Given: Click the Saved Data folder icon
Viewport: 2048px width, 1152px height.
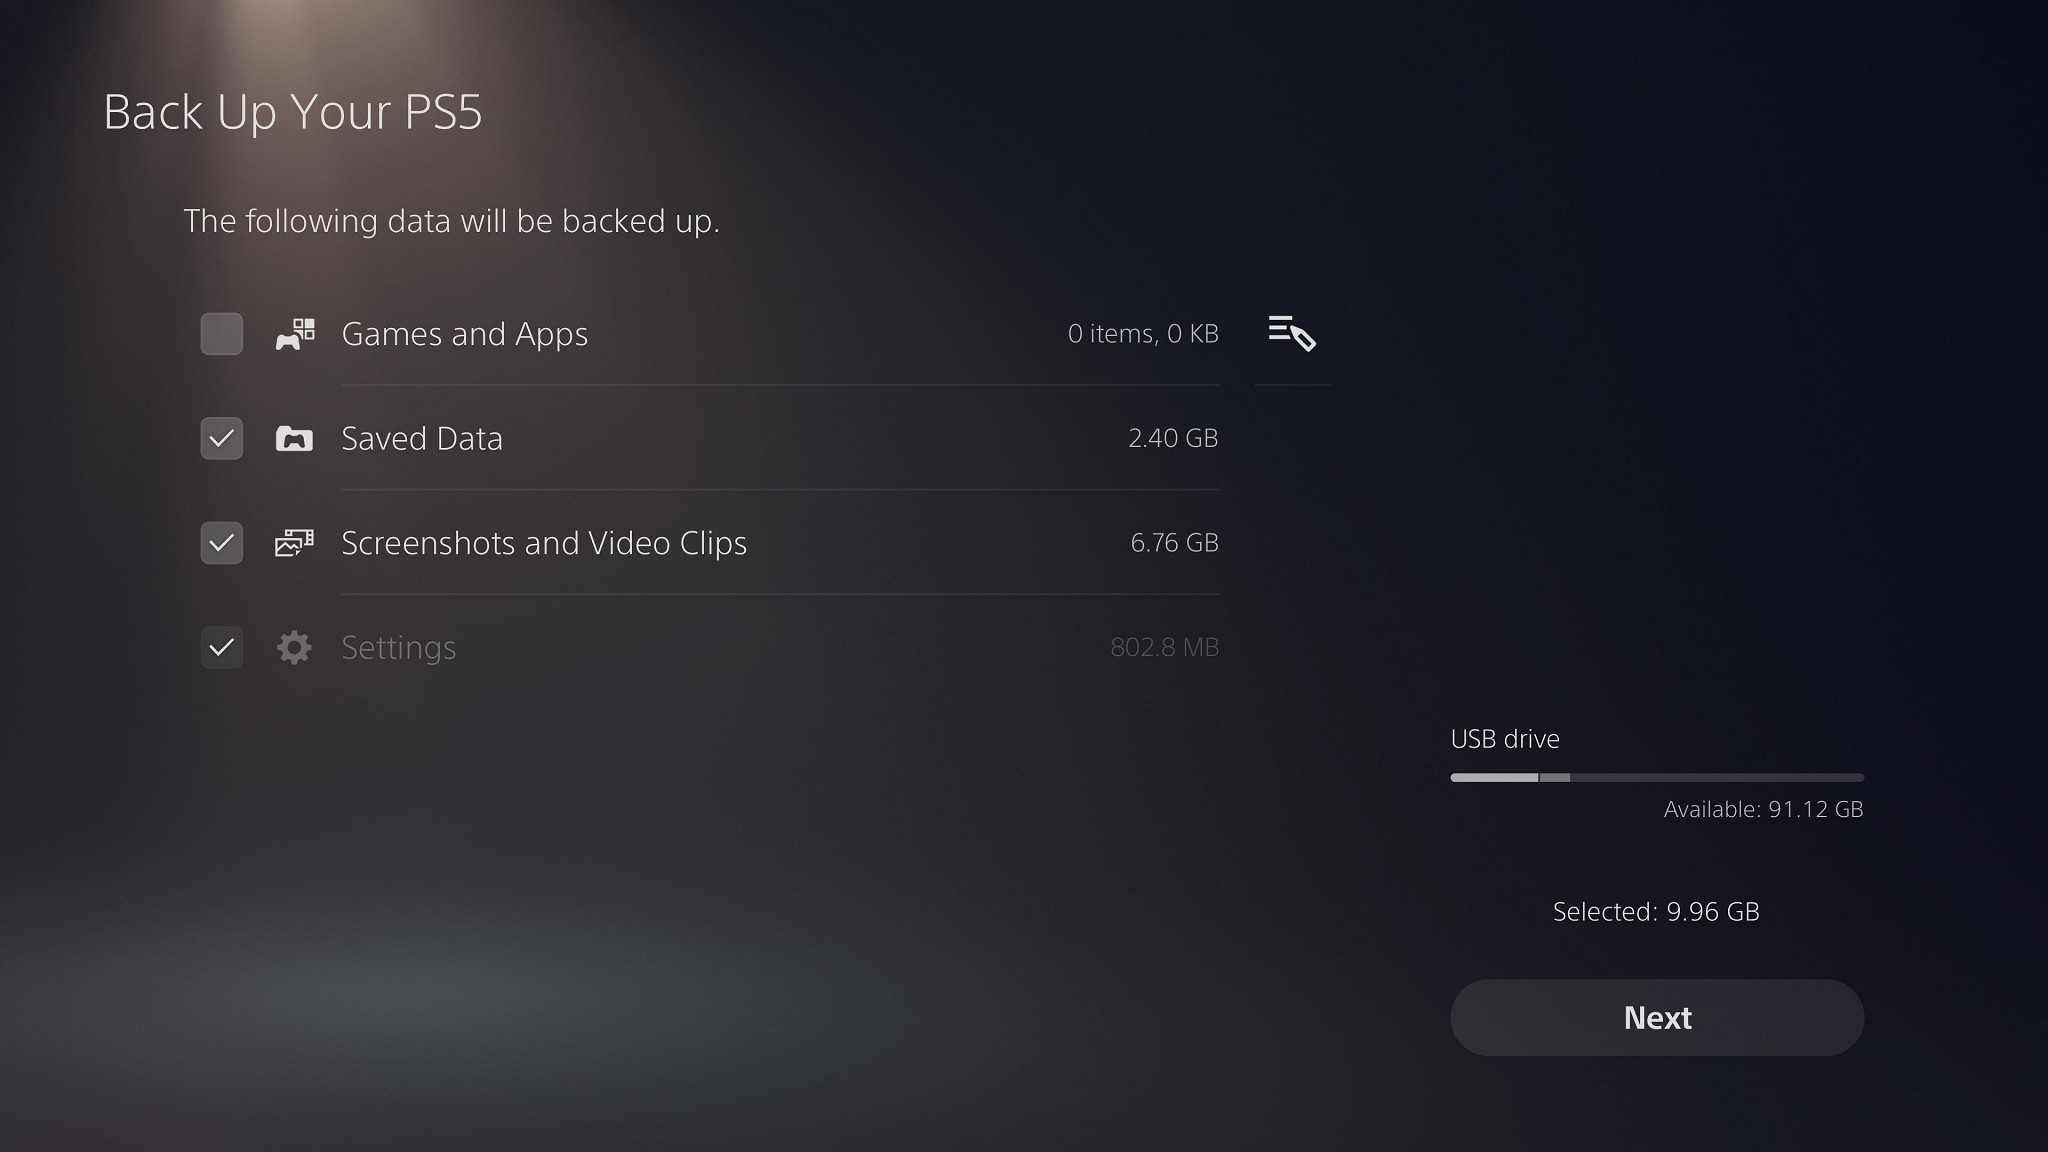Looking at the screenshot, I should (x=293, y=437).
